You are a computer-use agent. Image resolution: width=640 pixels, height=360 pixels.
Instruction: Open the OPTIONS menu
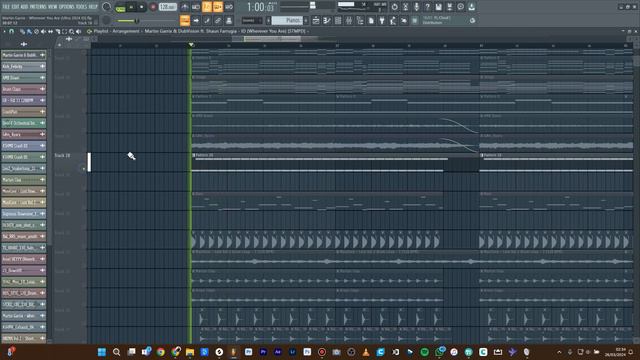point(67,7)
